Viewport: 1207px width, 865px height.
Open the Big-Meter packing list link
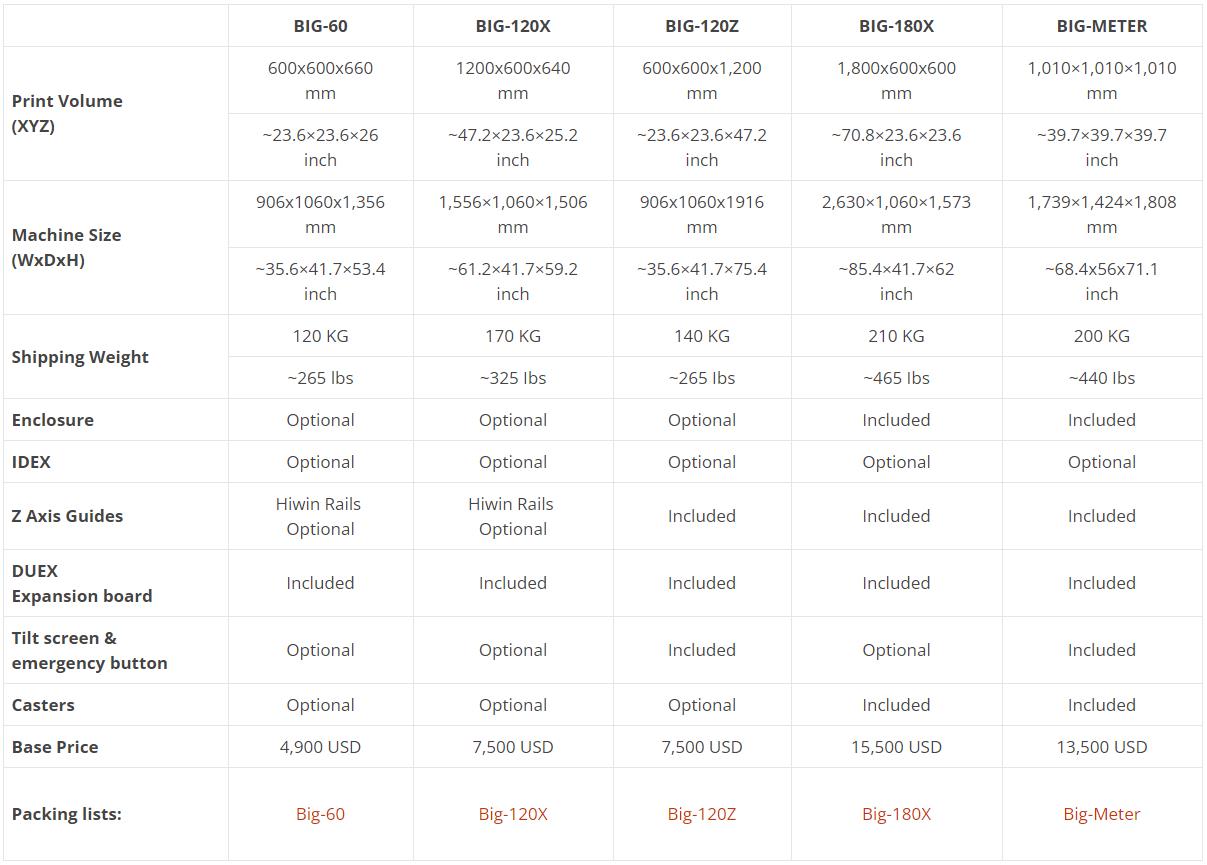pos(1101,814)
